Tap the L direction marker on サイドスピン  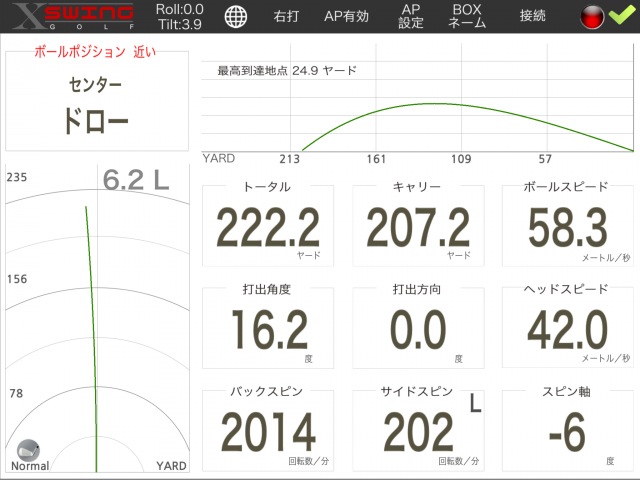[475, 403]
